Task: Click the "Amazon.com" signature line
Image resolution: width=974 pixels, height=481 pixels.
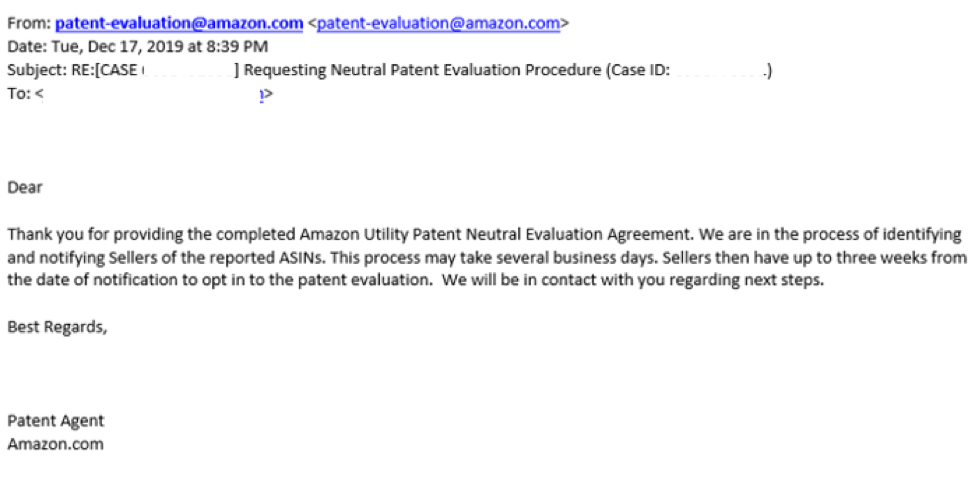Action: click(x=55, y=443)
